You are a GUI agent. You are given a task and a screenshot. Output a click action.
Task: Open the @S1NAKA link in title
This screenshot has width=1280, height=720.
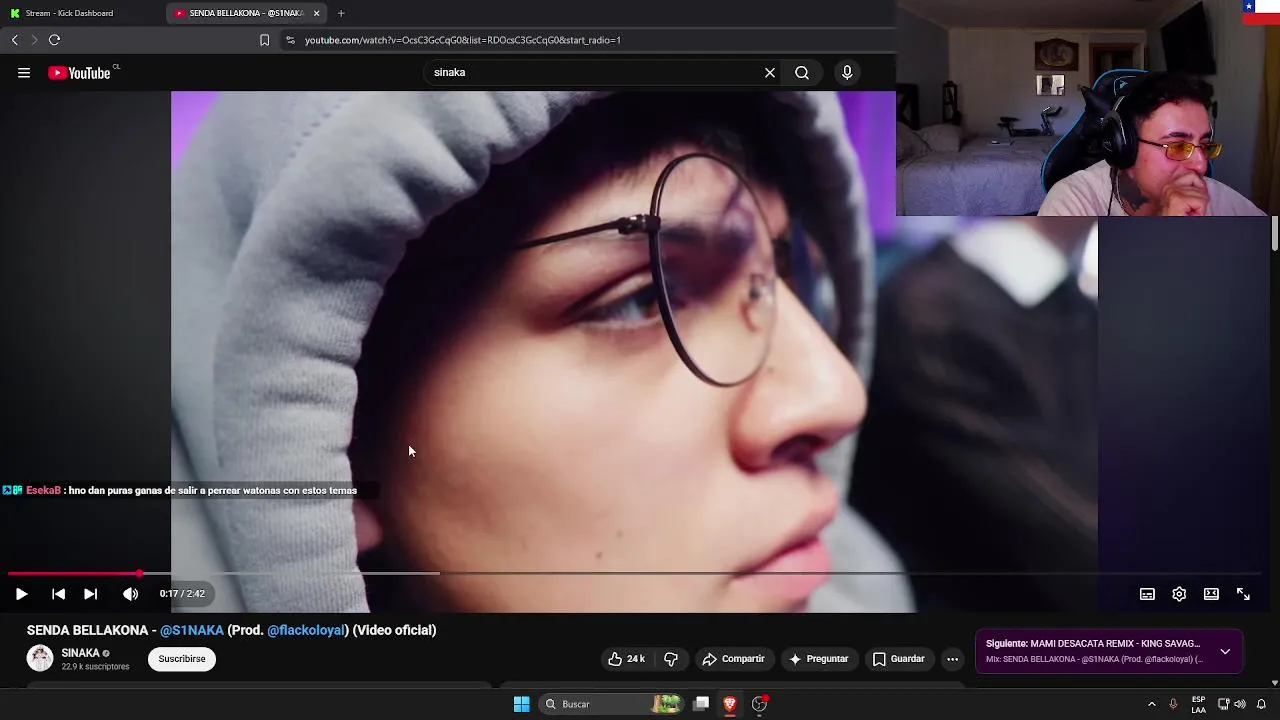coord(192,630)
